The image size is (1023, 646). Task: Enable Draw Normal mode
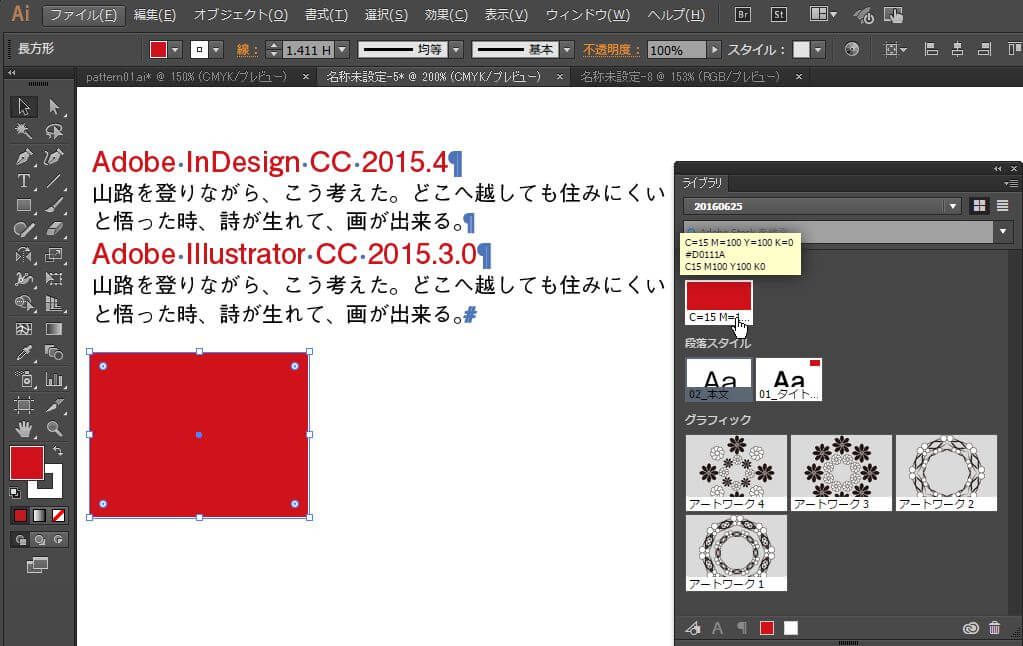click(20, 540)
